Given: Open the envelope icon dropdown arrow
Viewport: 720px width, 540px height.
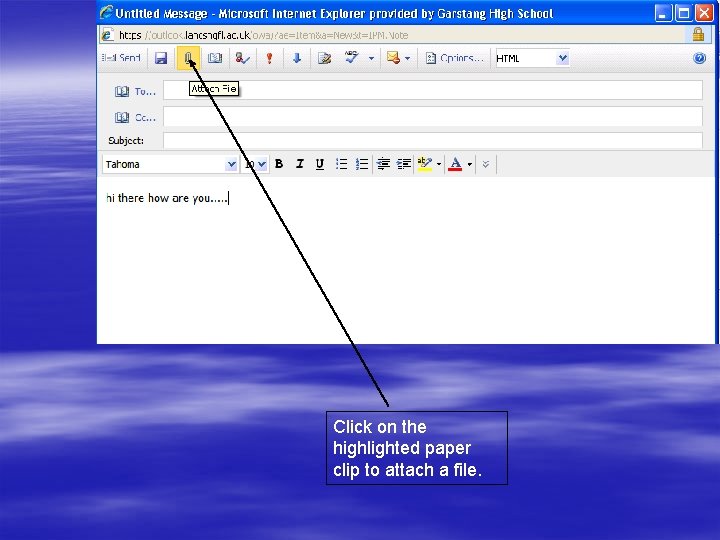Looking at the screenshot, I should point(407,58).
